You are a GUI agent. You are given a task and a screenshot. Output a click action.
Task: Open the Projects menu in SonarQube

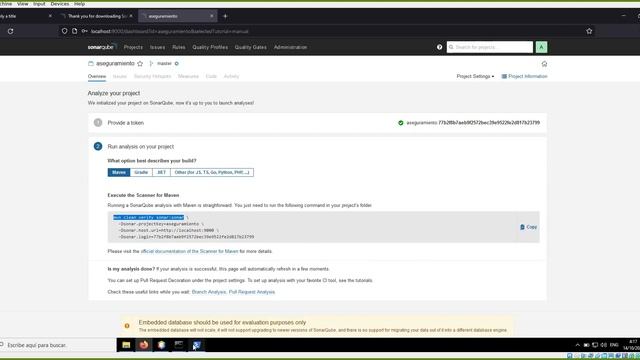point(133,47)
